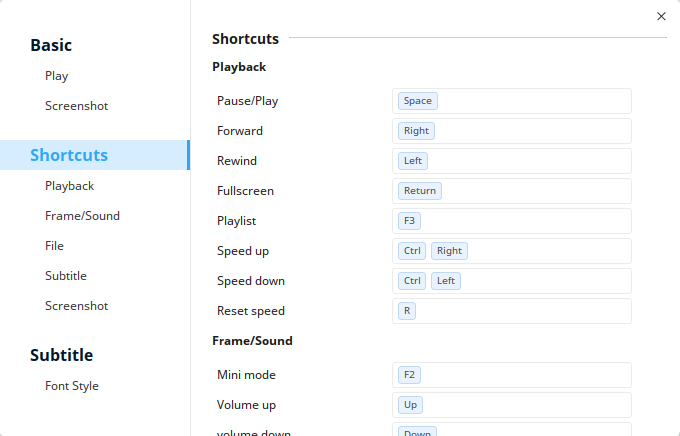This screenshot has height=436, width=680.
Task: Click the Playlist F3 shortcut field
Action: [x=511, y=221]
